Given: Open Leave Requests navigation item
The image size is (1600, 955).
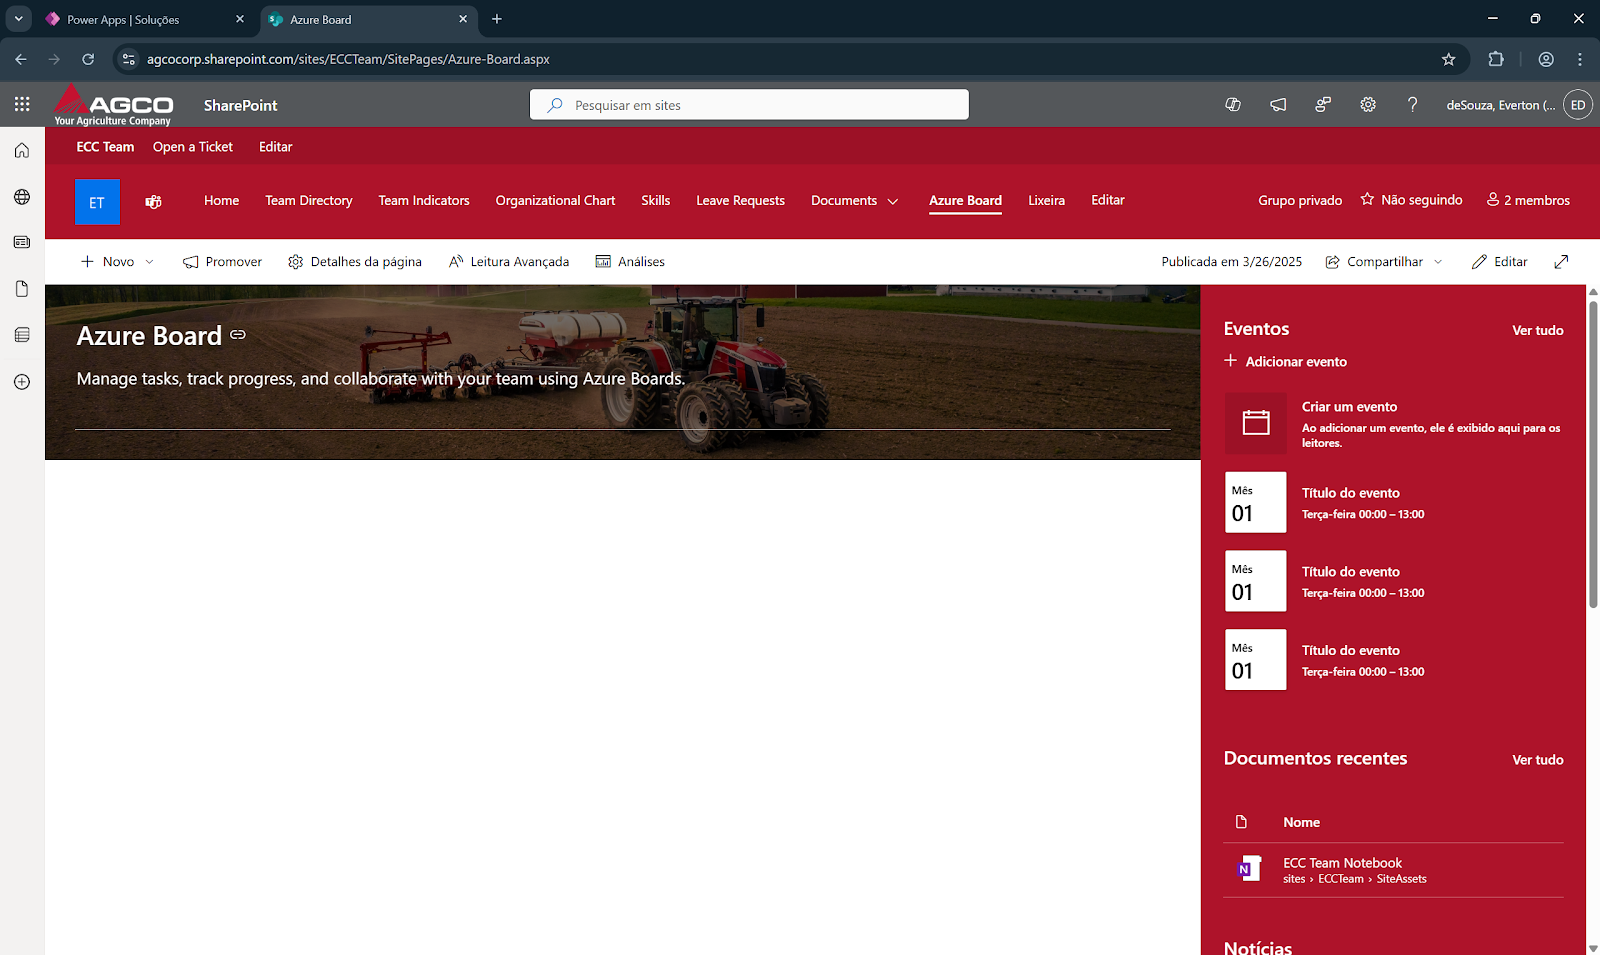Looking at the screenshot, I should click(x=741, y=200).
